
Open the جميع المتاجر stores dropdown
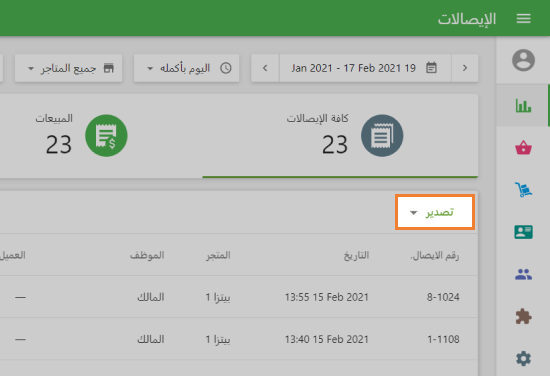pos(68,68)
